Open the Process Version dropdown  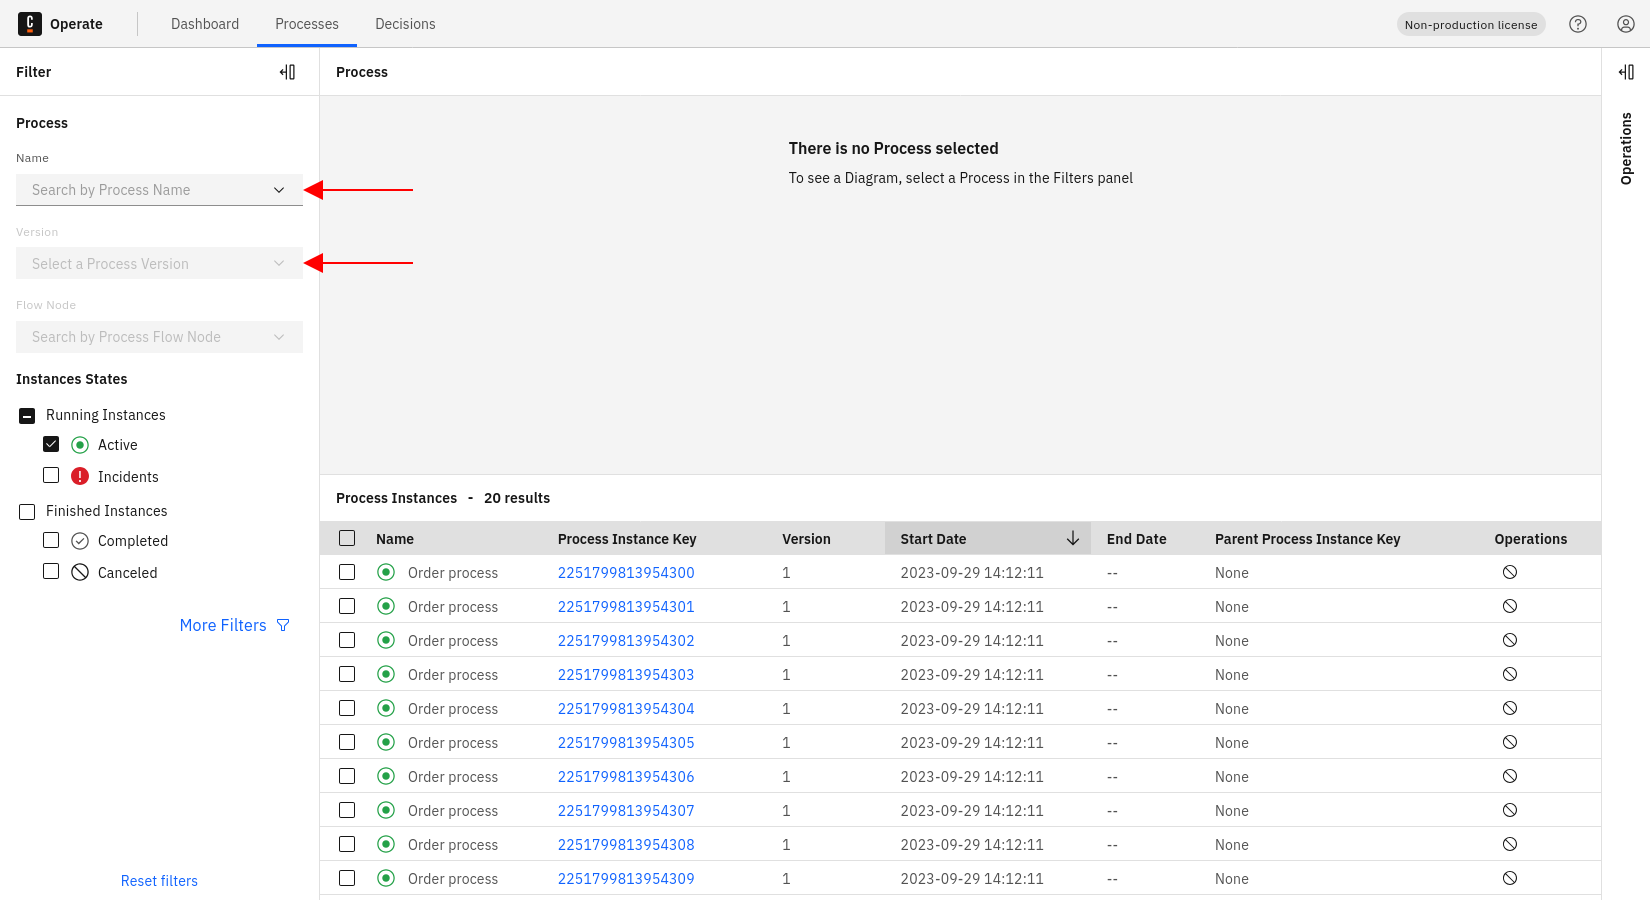click(159, 264)
